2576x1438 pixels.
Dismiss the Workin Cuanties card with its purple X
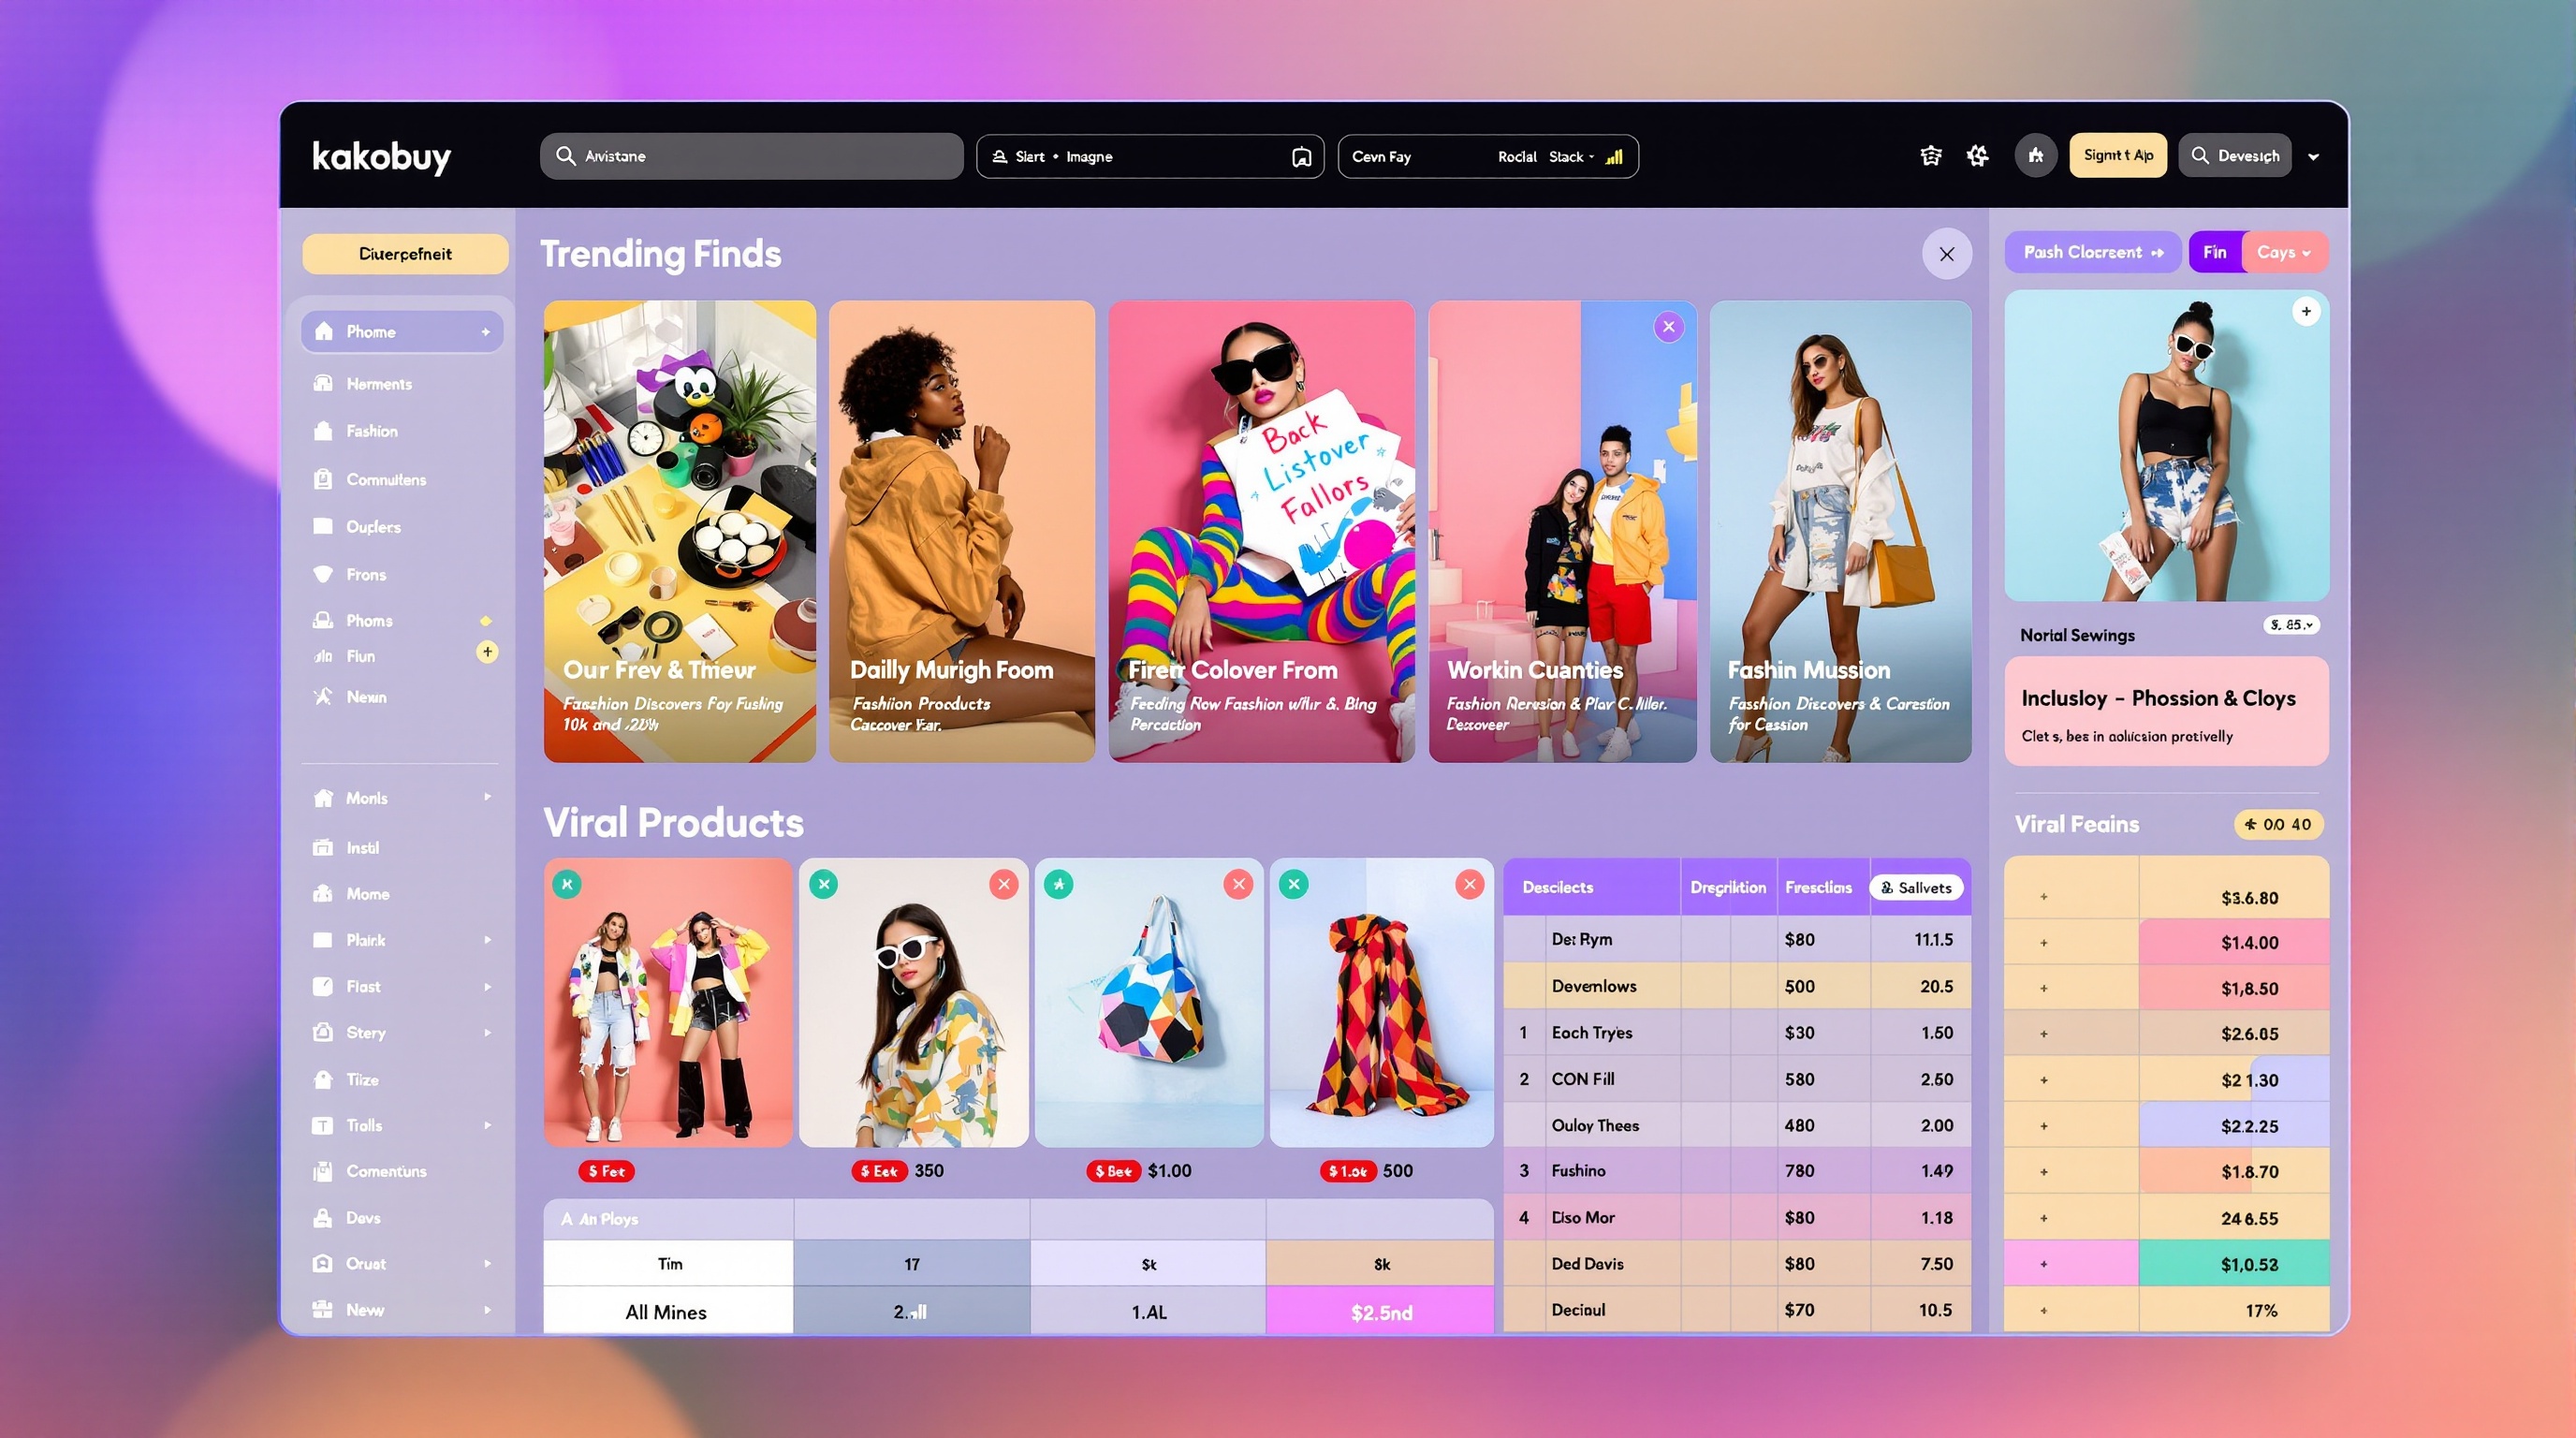[x=1669, y=327]
